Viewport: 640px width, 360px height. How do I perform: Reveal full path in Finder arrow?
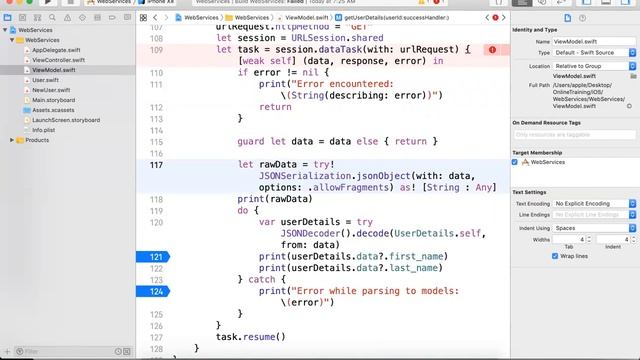click(629, 106)
